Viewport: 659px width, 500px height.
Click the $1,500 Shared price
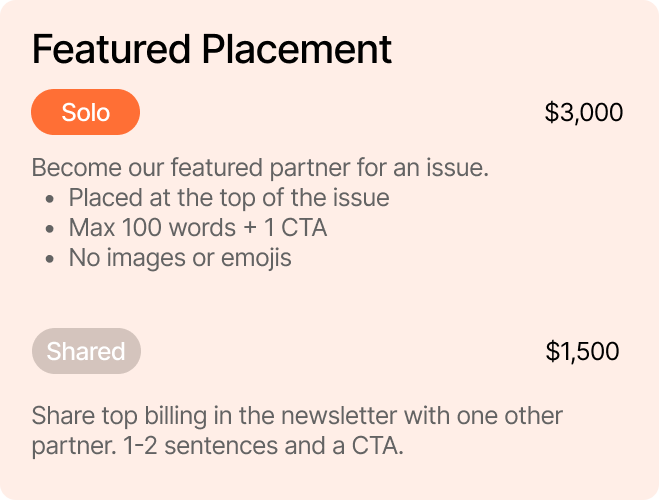(x=582, y=351)
